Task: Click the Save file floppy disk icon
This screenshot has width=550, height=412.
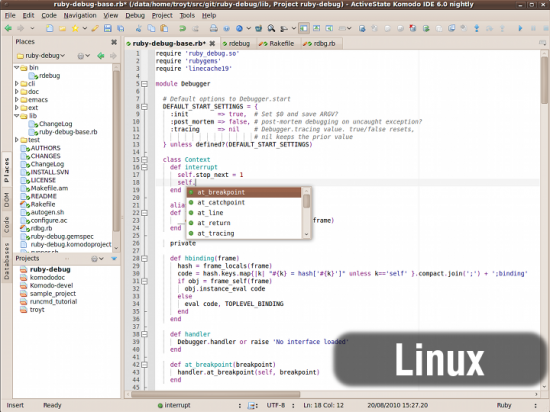Action: (108, 28)
